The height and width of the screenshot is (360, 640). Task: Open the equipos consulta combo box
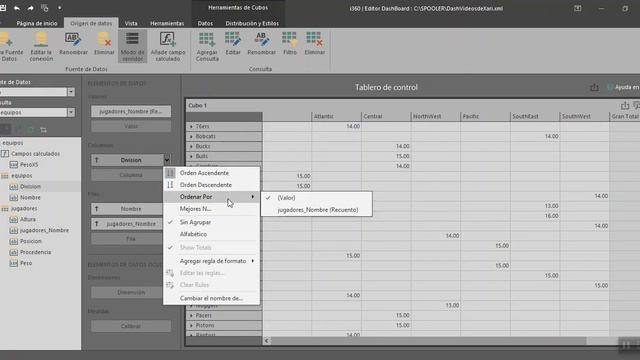[37, 112]
